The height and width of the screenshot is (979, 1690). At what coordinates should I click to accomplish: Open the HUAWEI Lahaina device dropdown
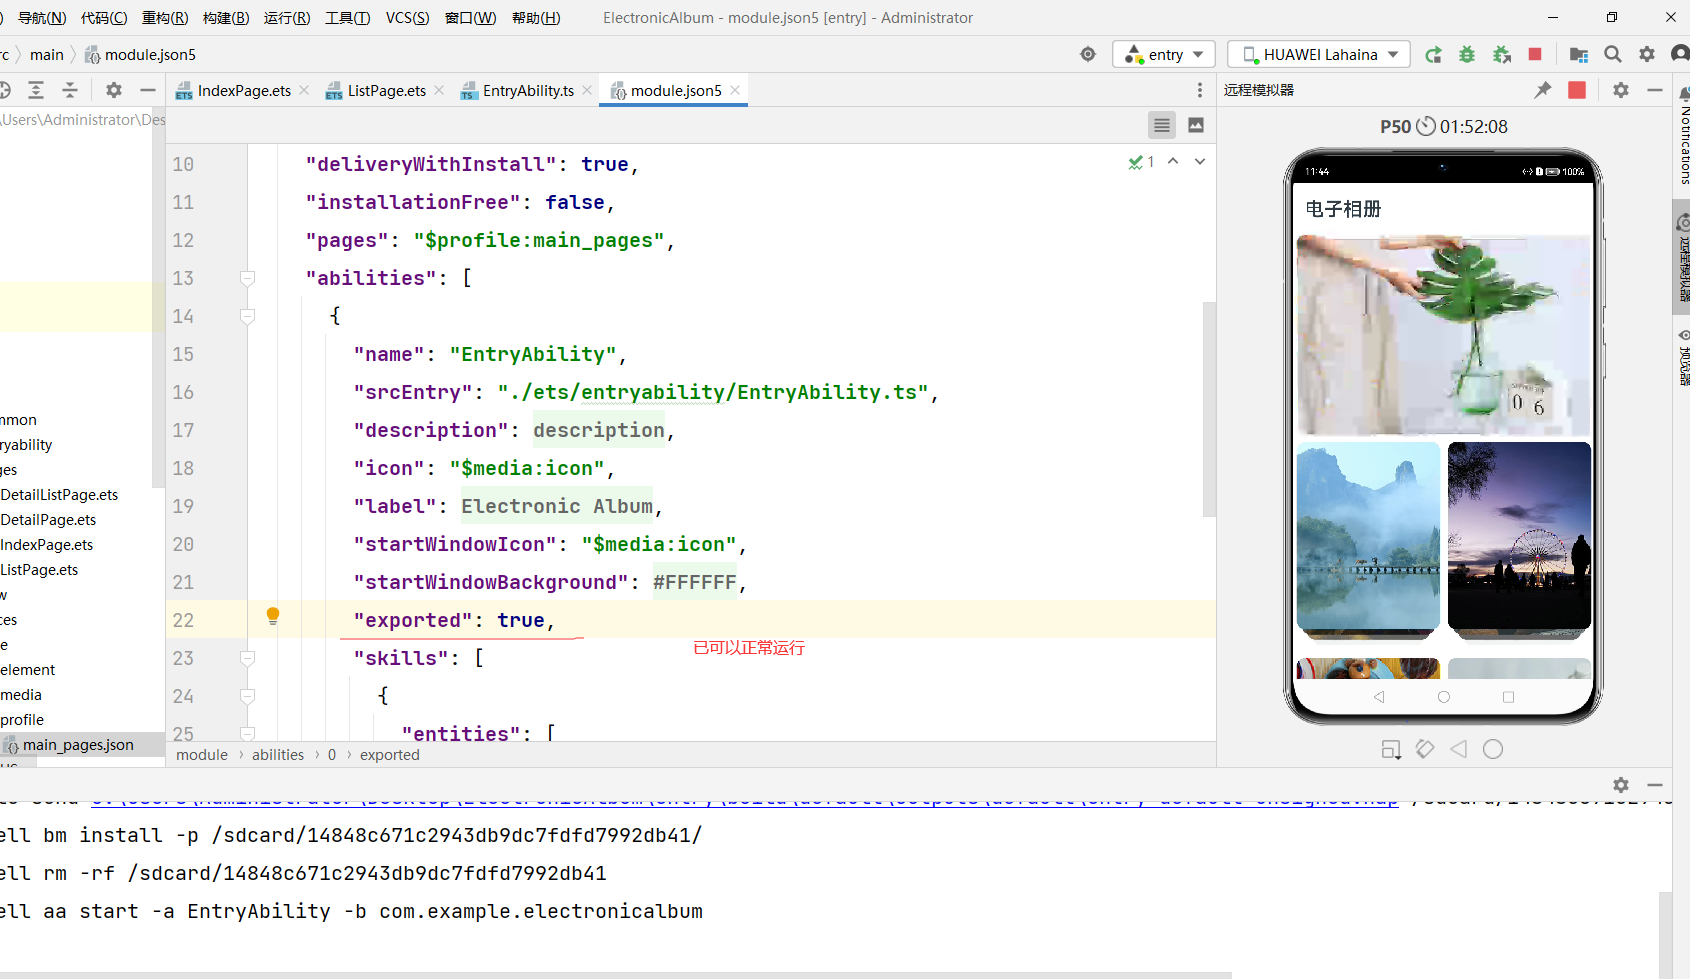click(x=1319, y=54)
